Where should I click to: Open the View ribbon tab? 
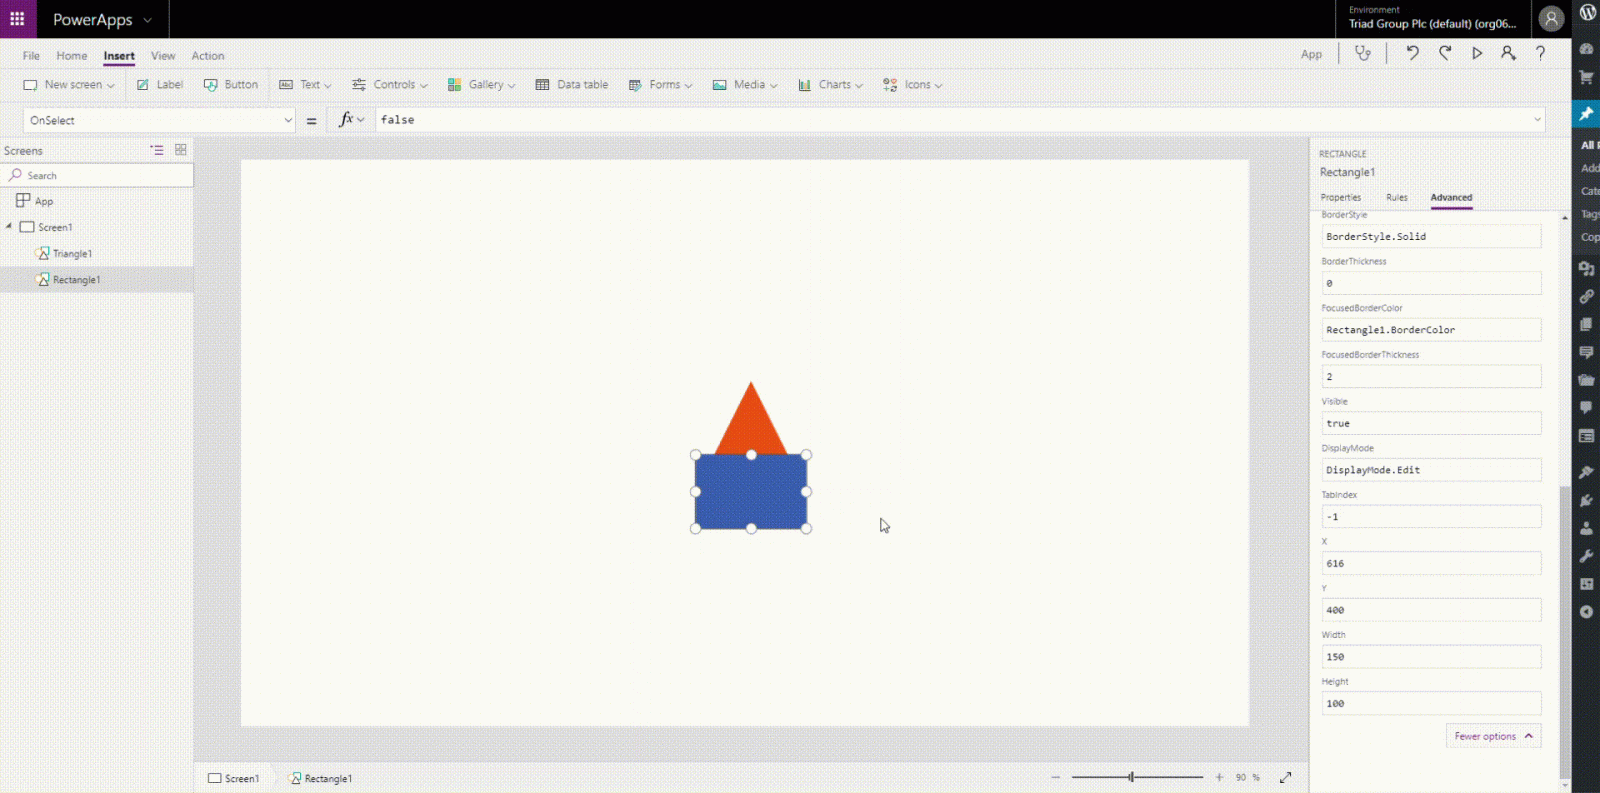click(163, 56)
